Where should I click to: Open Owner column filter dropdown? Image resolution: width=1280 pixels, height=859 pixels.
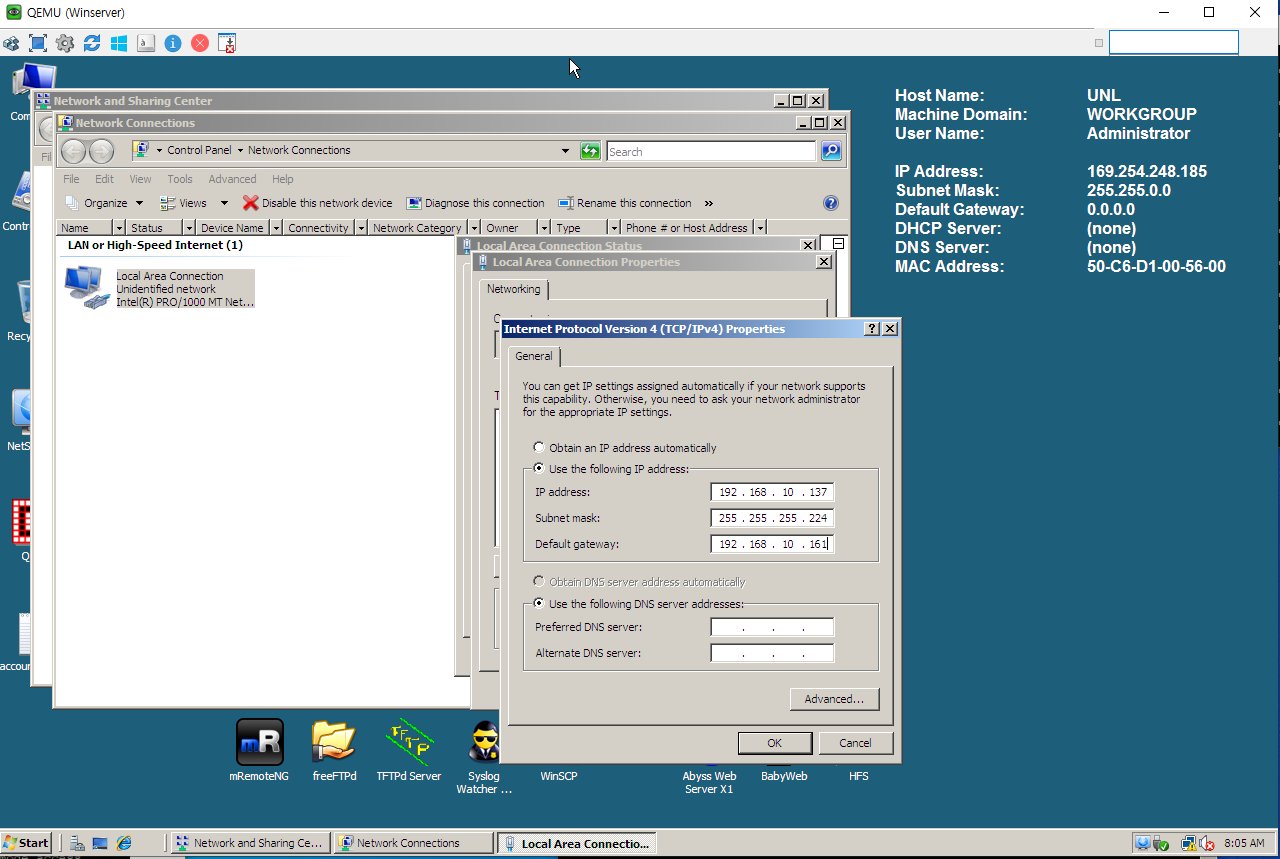pos(544,228)
